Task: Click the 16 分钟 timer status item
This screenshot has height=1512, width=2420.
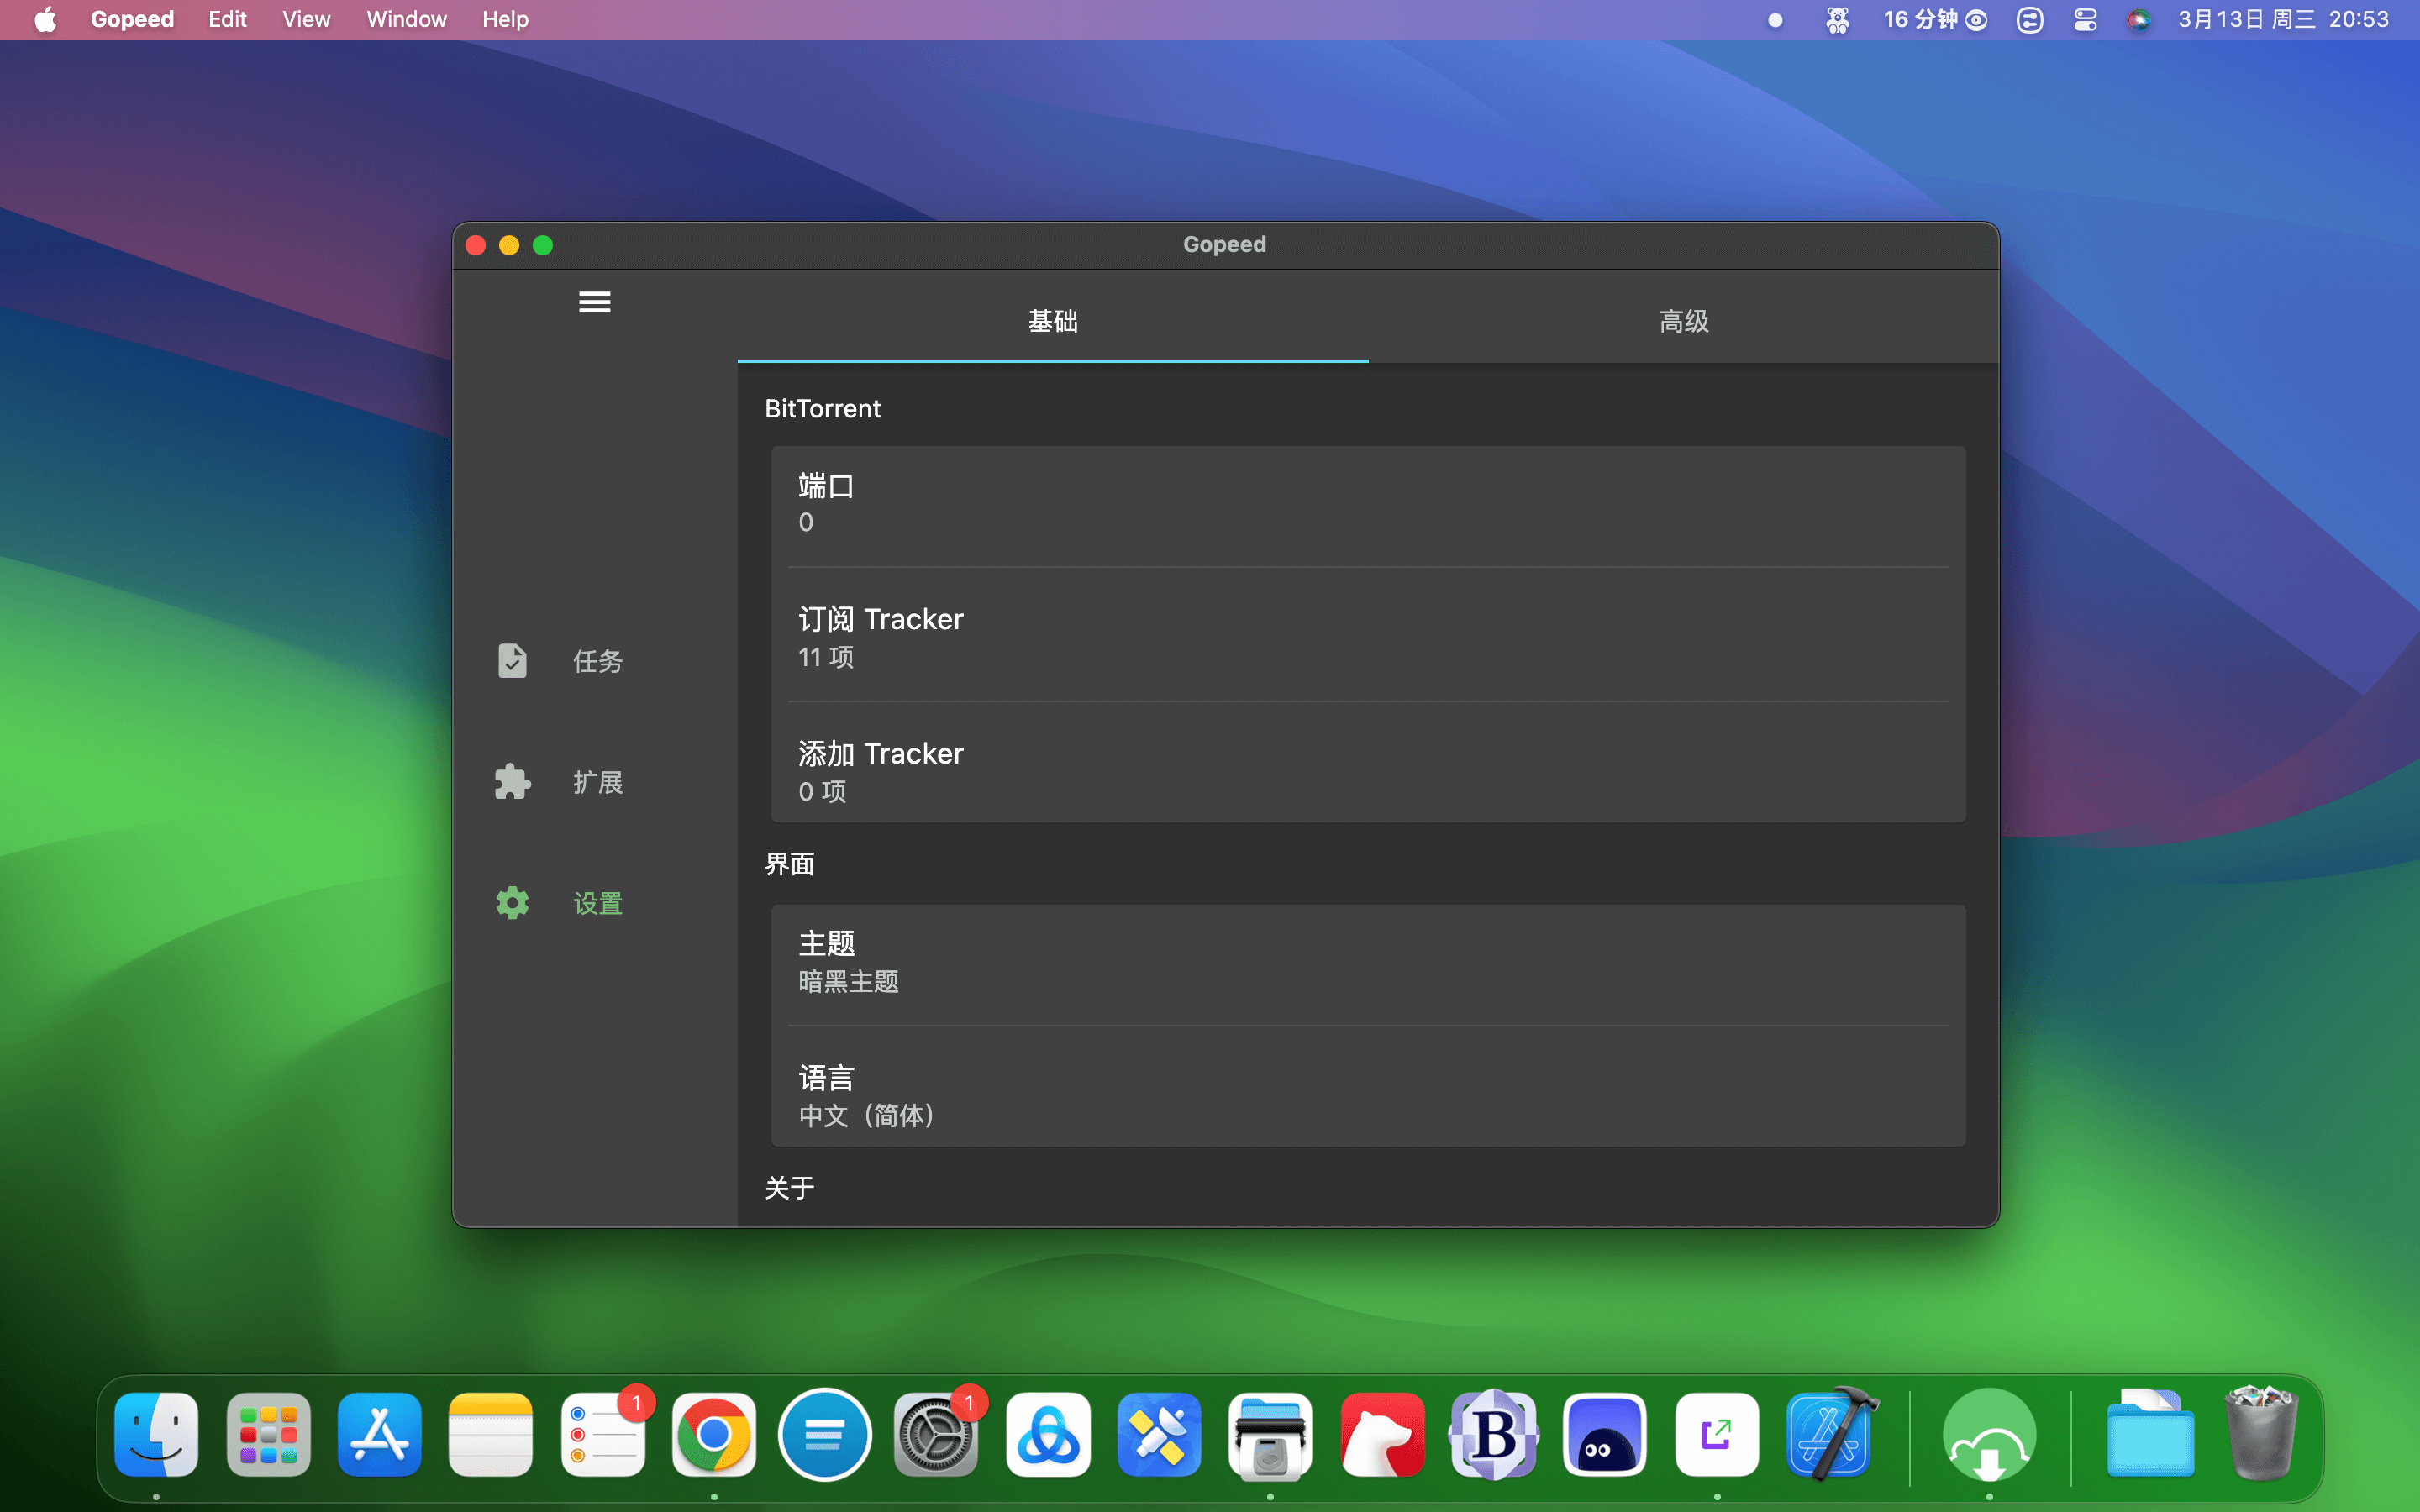Action: (1935, 19)
